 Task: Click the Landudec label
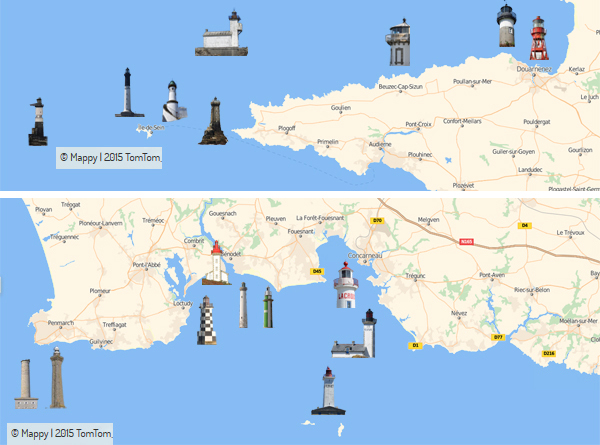[530, 170]
